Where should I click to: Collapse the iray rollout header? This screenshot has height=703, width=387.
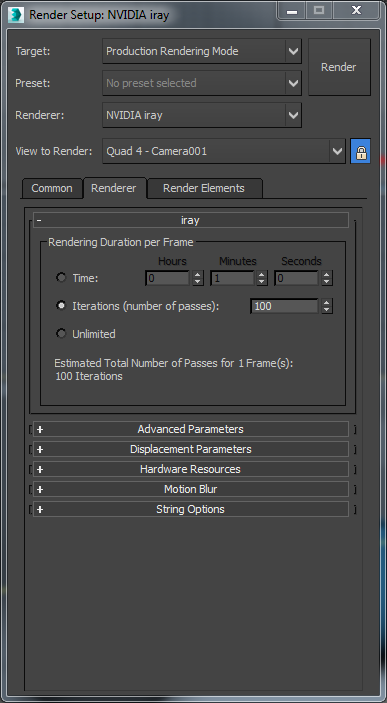coord(191,220)
